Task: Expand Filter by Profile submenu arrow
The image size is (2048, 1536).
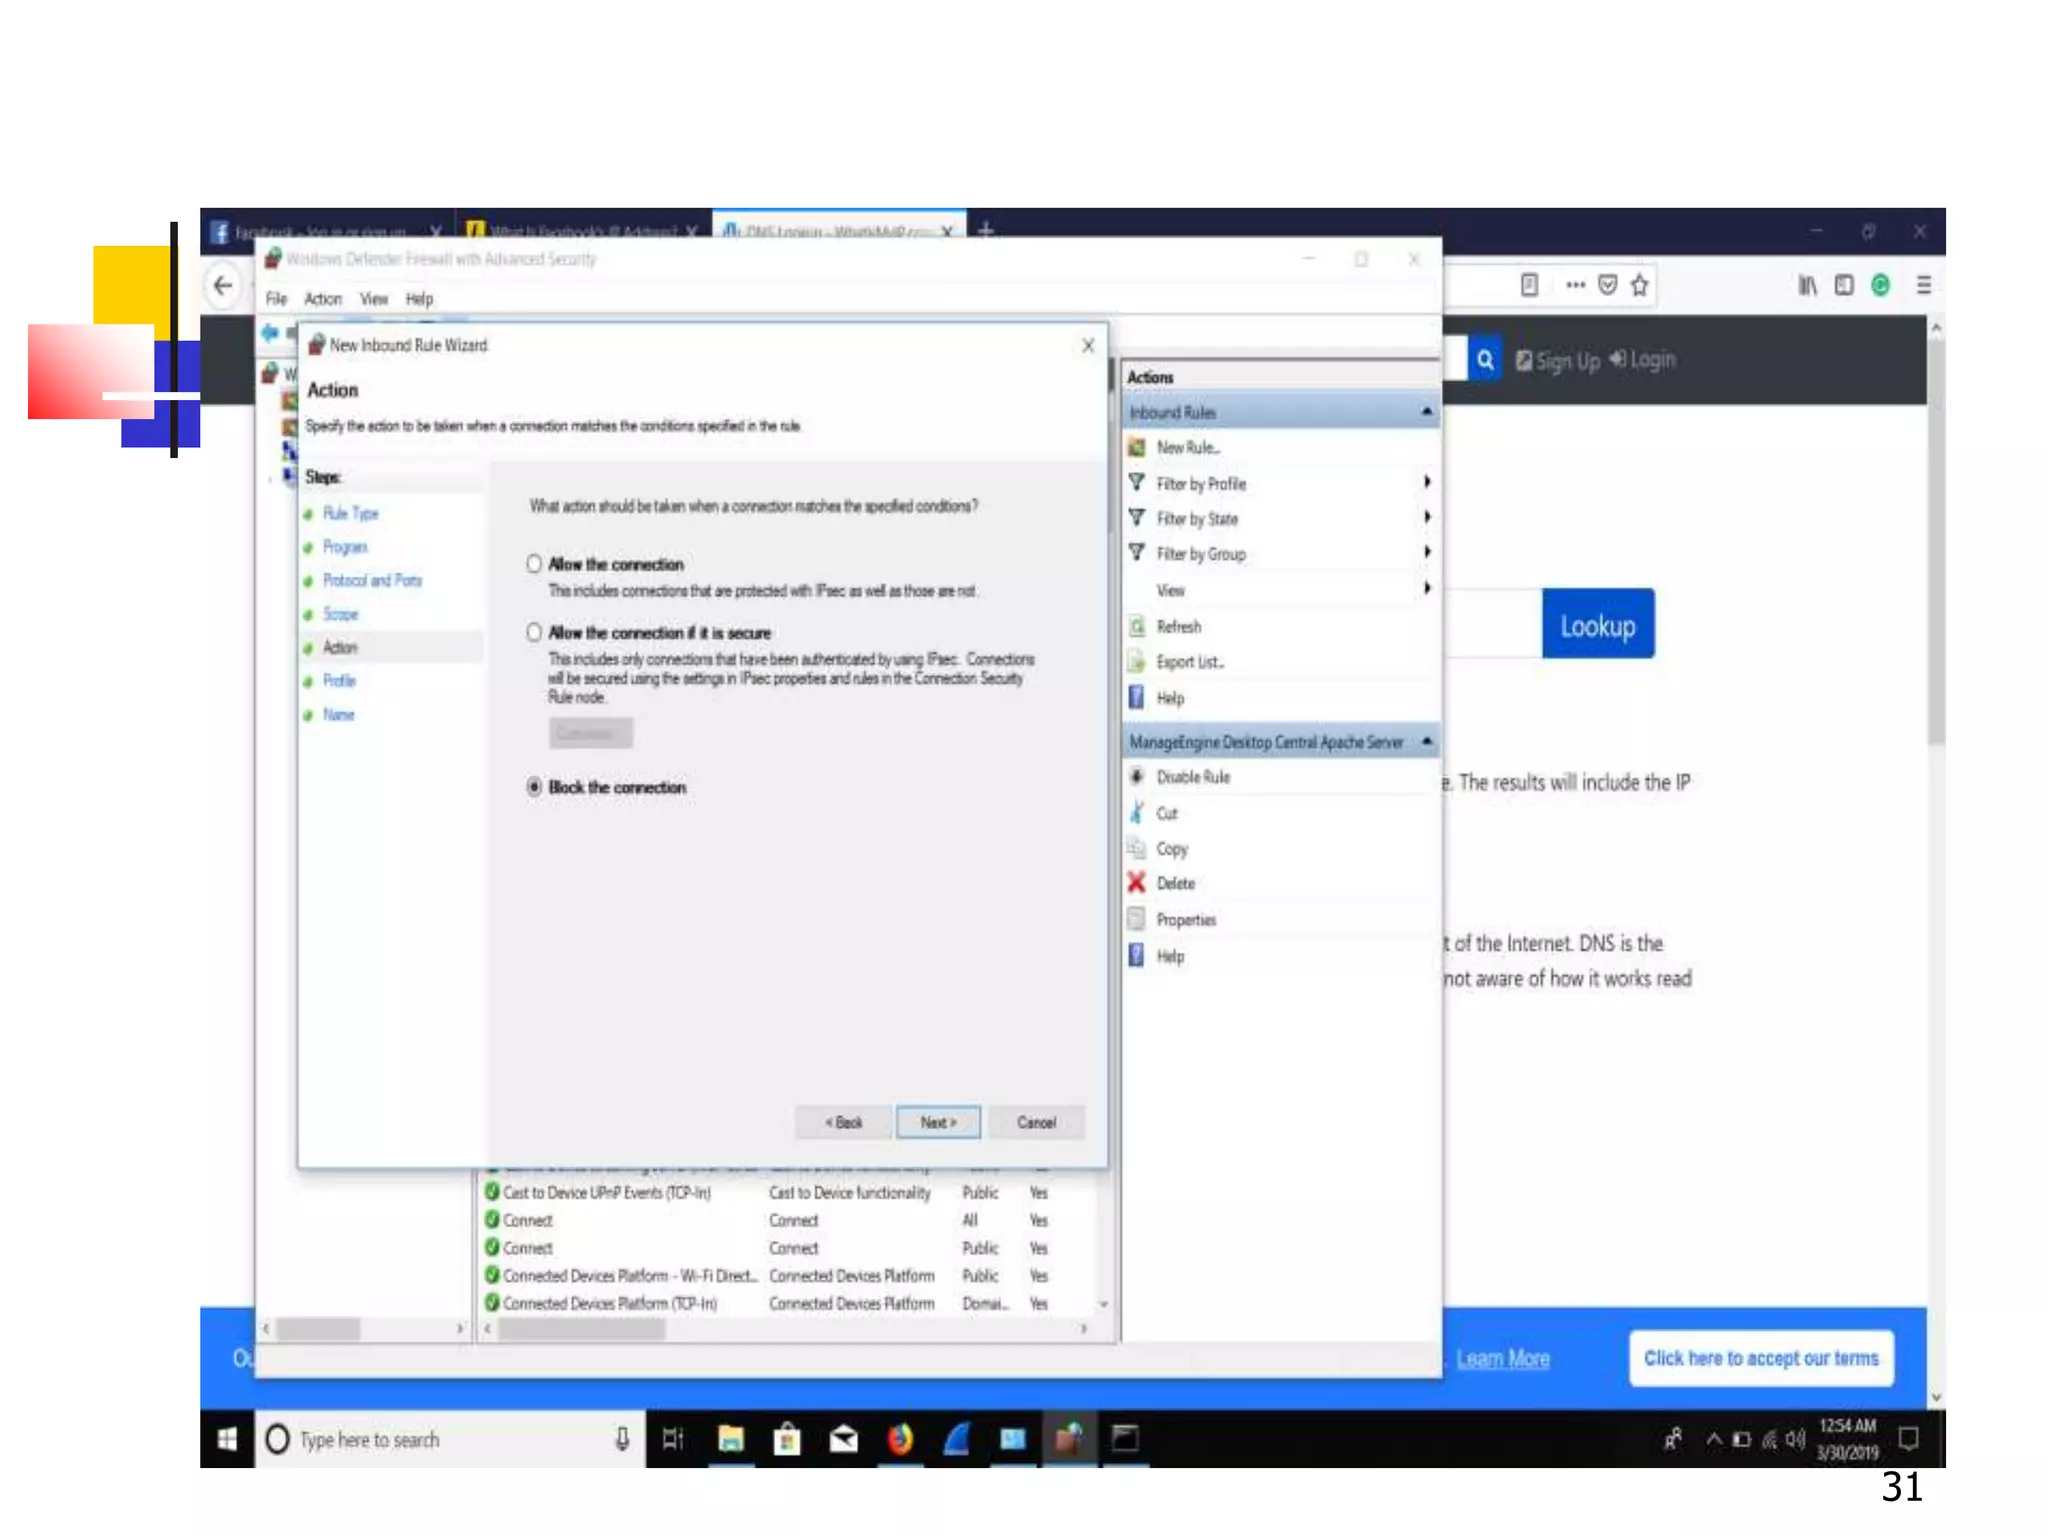Action: 1427,482
